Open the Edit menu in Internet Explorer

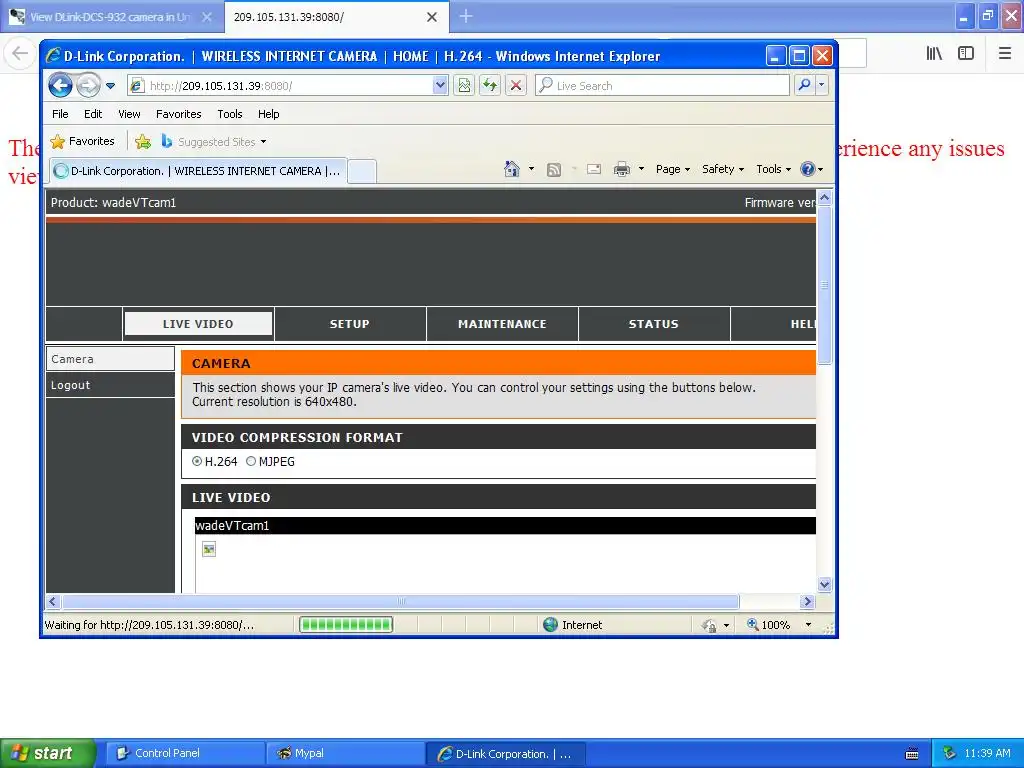[x=93, y=114]
